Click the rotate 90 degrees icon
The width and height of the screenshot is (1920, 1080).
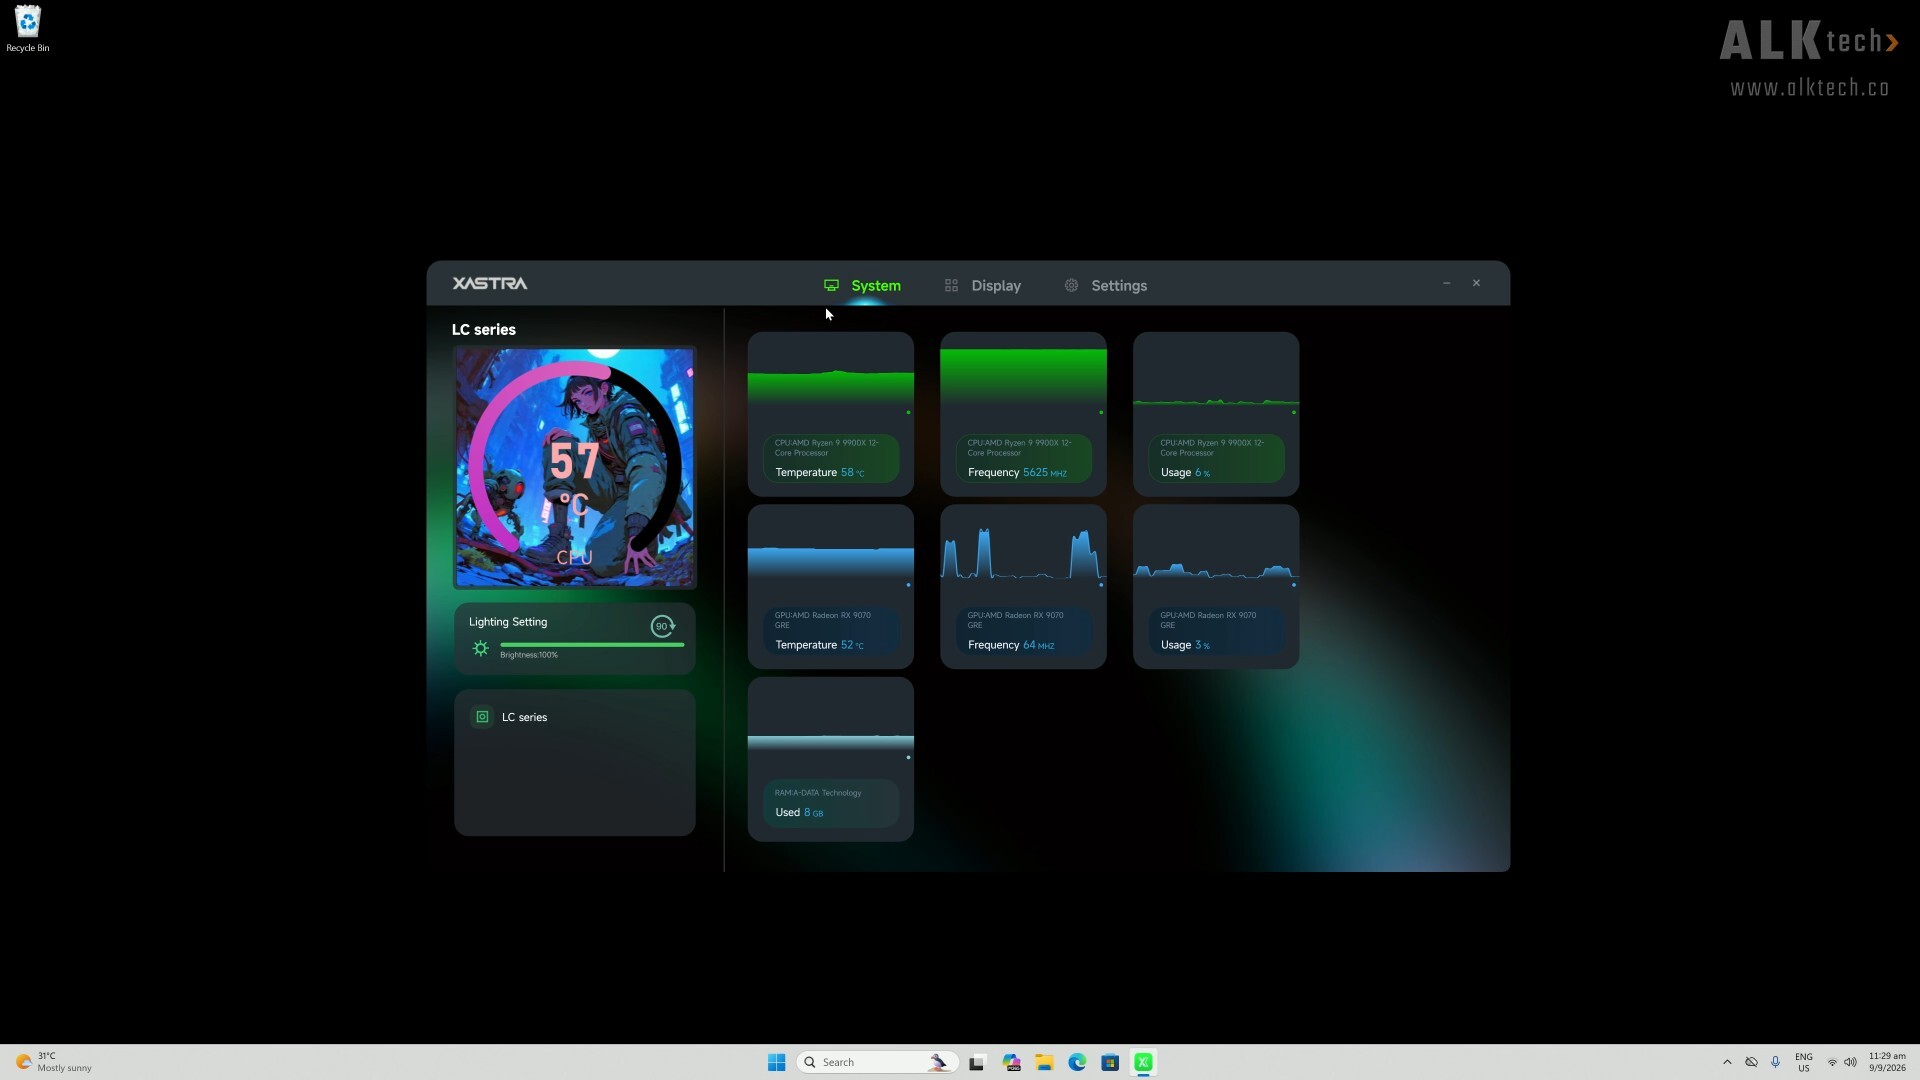click(x=662, y=626)
